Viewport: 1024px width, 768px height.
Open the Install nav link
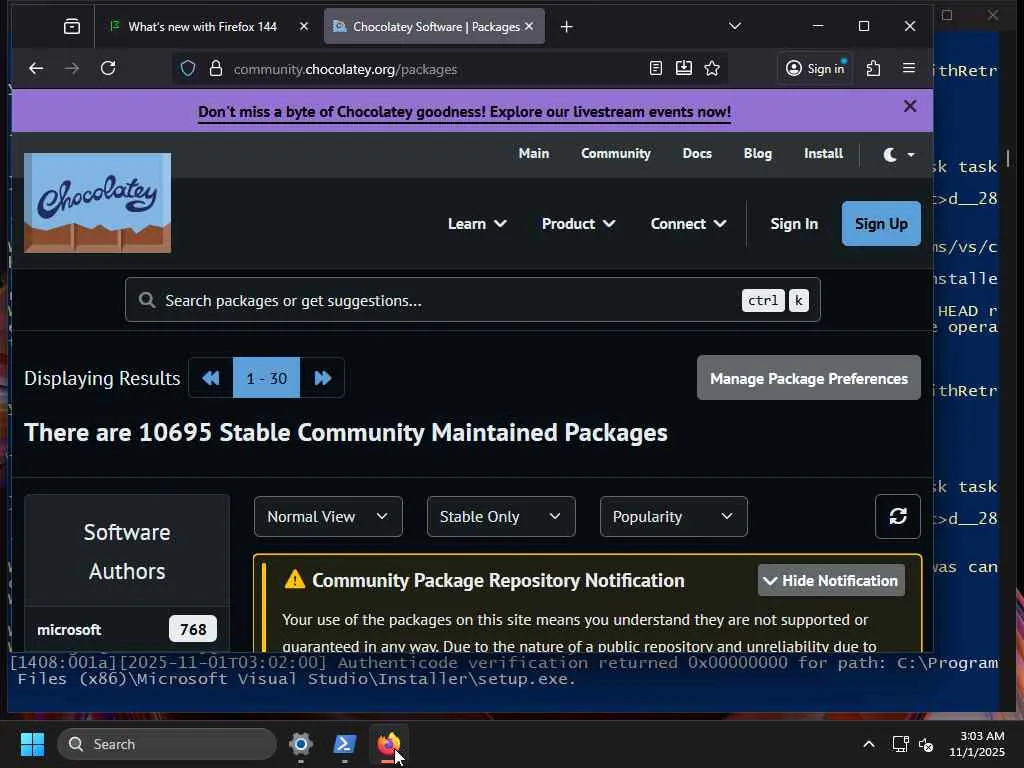(823, 153)
